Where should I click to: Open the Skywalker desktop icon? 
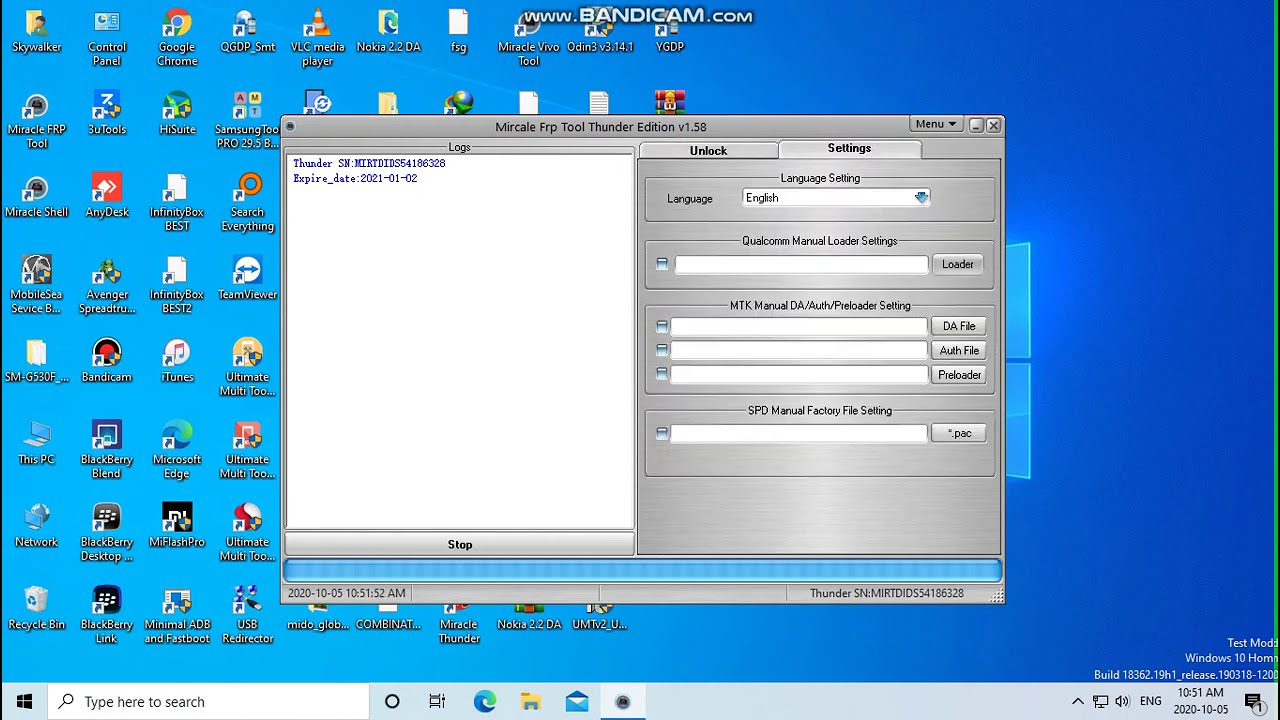[36, 32]
